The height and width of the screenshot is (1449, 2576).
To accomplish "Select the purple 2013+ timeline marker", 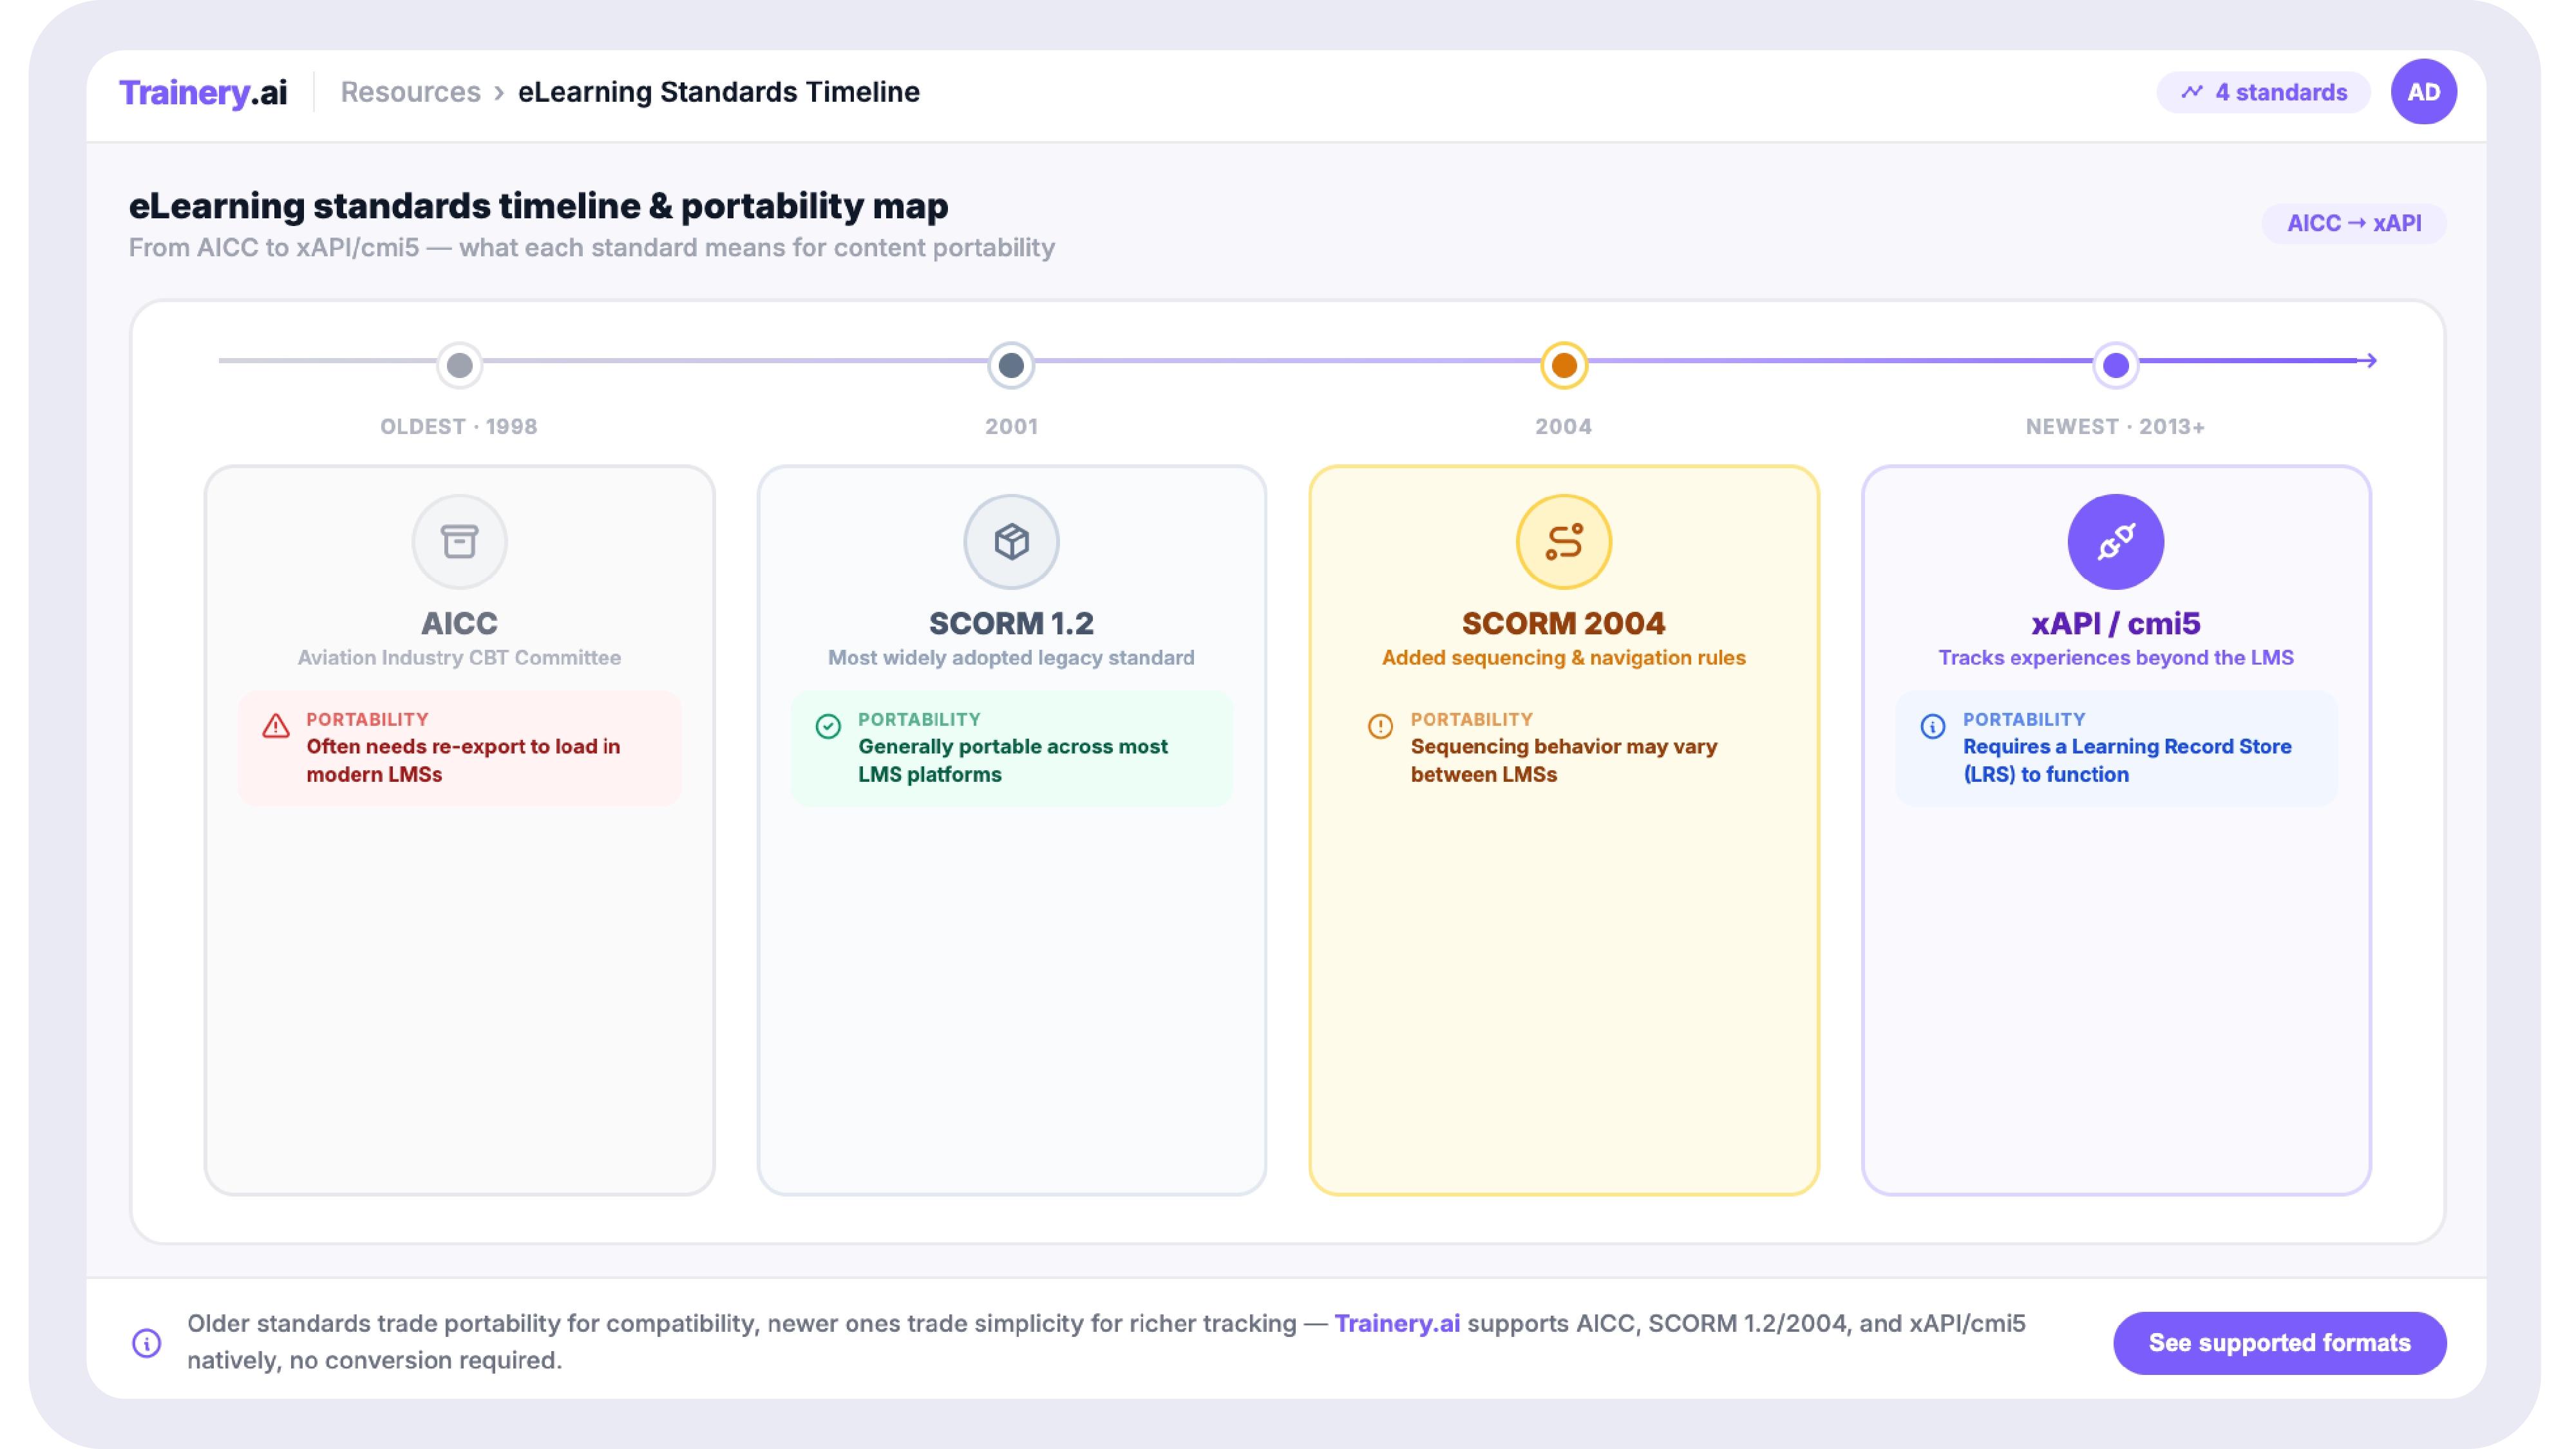I will tap(2116, 365).
